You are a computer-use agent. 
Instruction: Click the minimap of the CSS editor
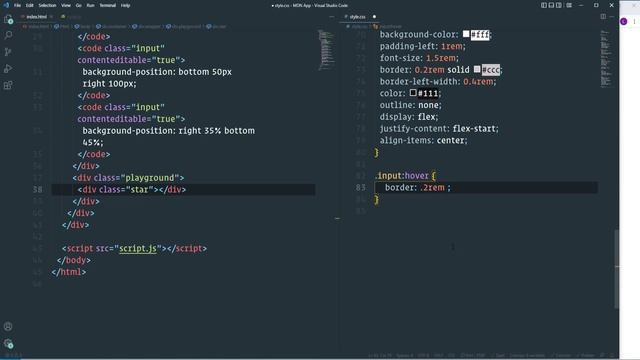(606, 58)
